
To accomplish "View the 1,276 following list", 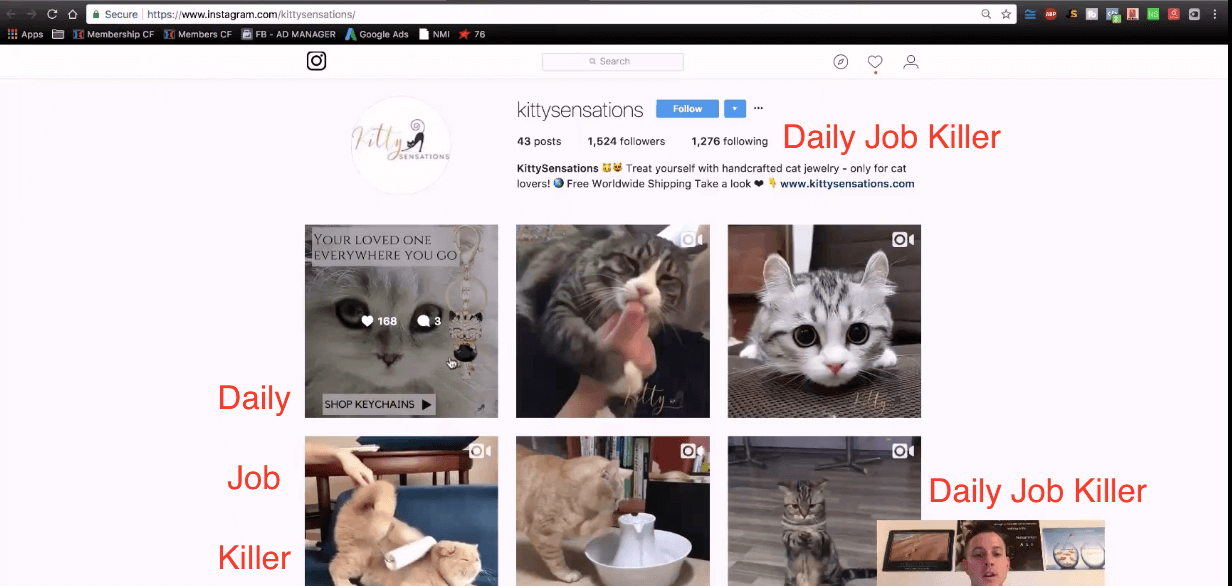I will (x=730, y=141).
